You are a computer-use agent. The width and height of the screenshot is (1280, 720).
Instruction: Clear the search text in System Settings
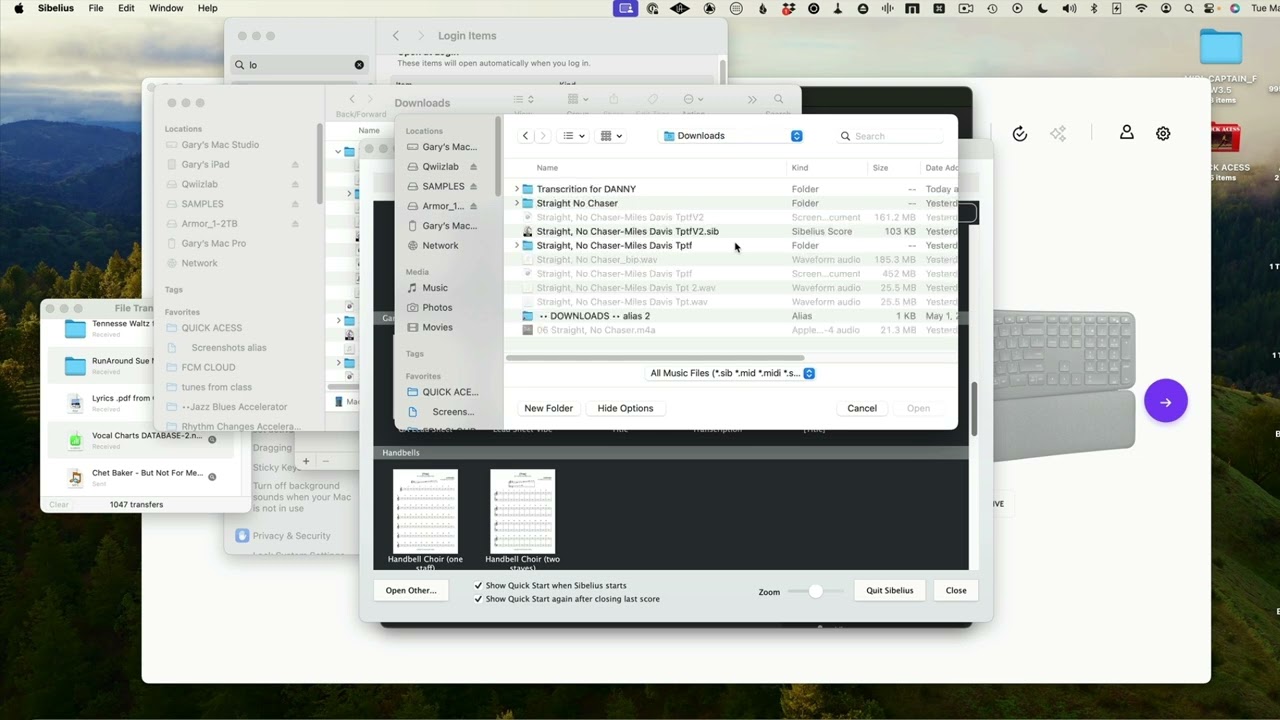359,65
